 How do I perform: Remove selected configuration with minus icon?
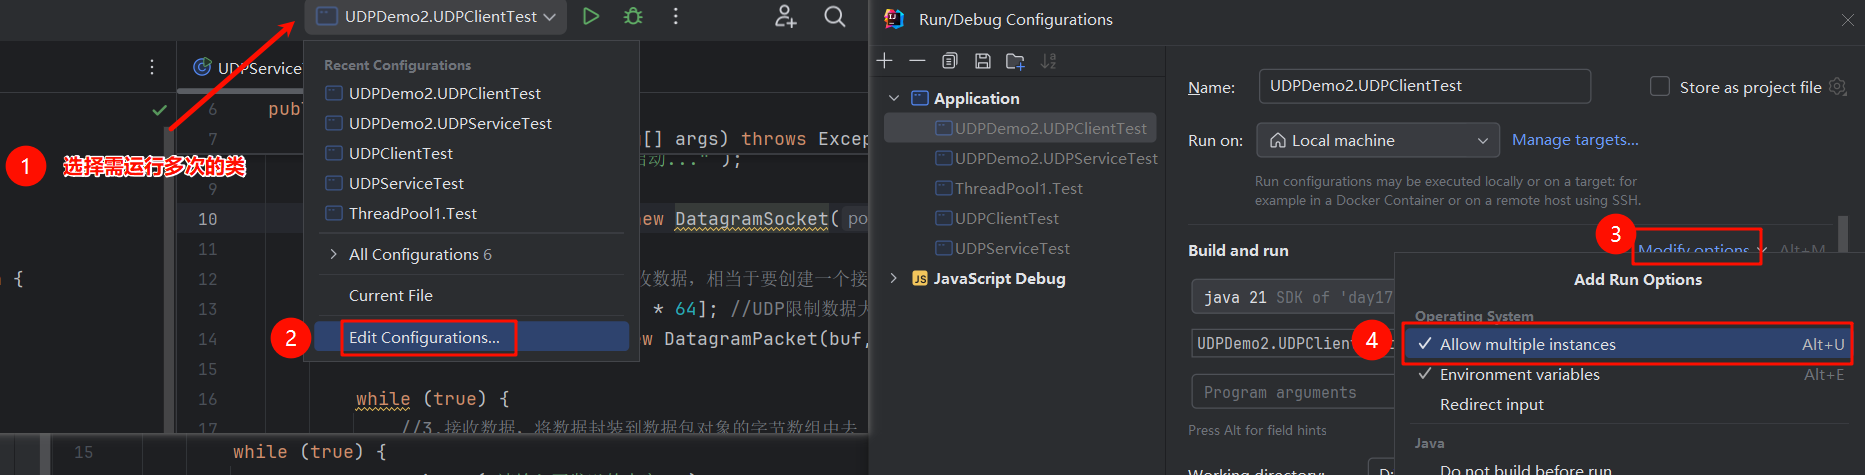917,61
